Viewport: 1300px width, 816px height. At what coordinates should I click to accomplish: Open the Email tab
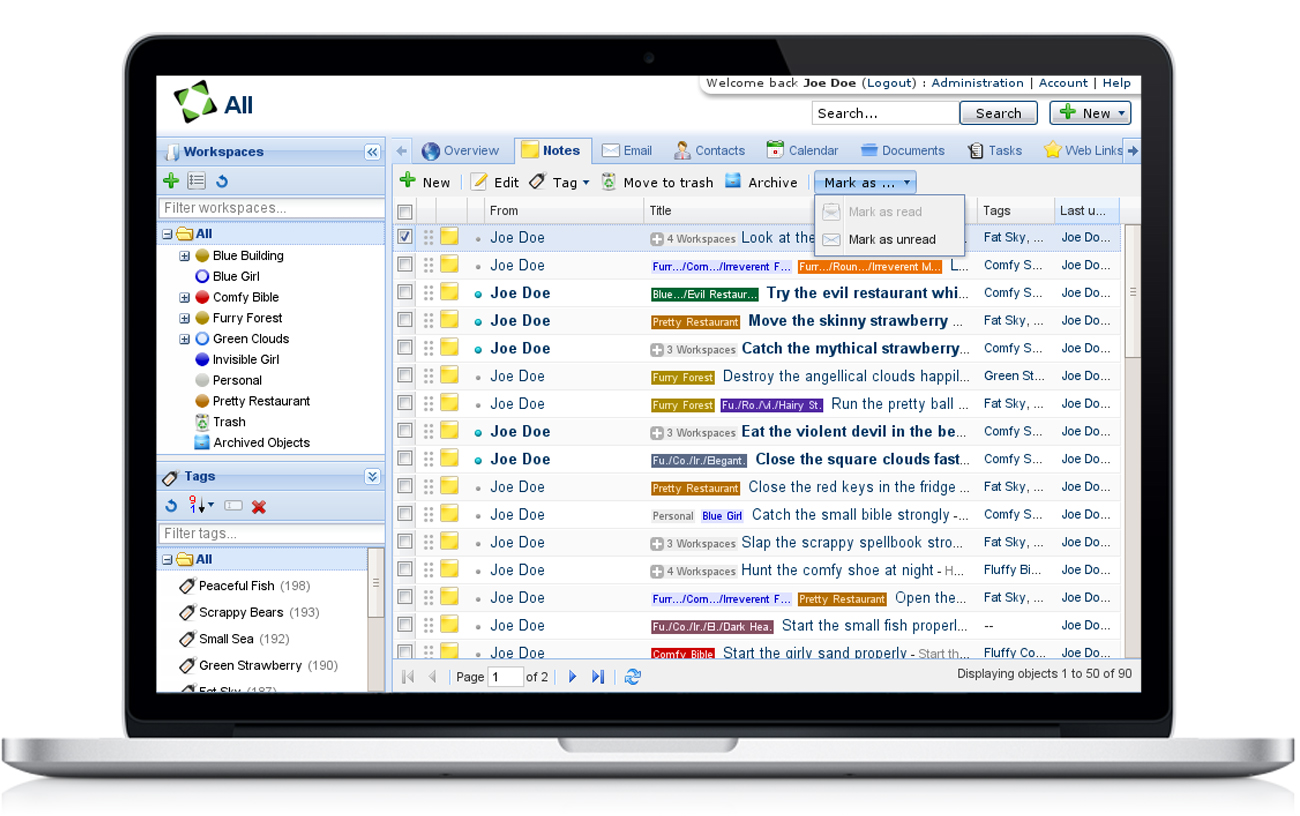[627, 151]
